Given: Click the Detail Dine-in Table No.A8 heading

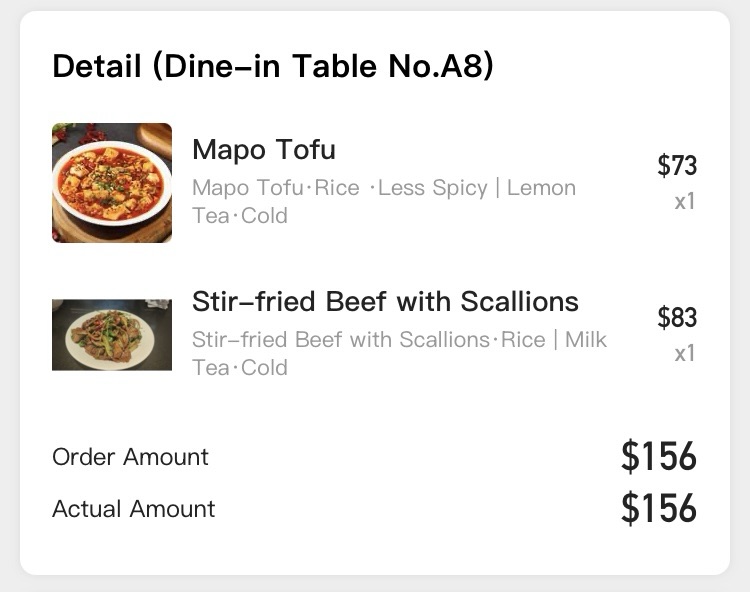Looking at the screenshot, I should pos(273,66).
